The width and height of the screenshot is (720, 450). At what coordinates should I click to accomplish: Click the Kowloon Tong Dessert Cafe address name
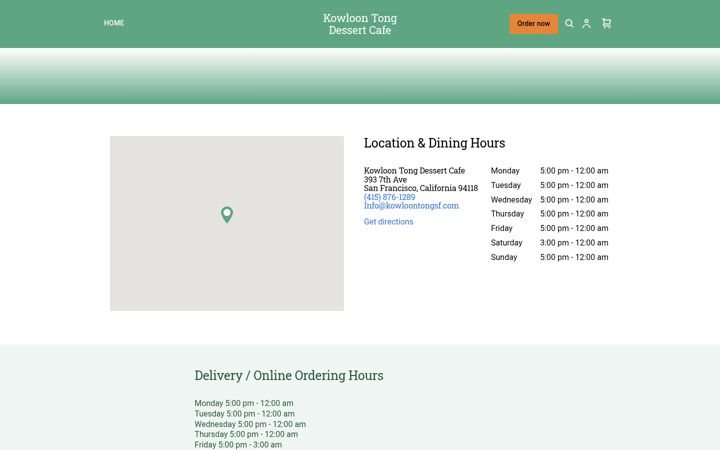(415, 171)
